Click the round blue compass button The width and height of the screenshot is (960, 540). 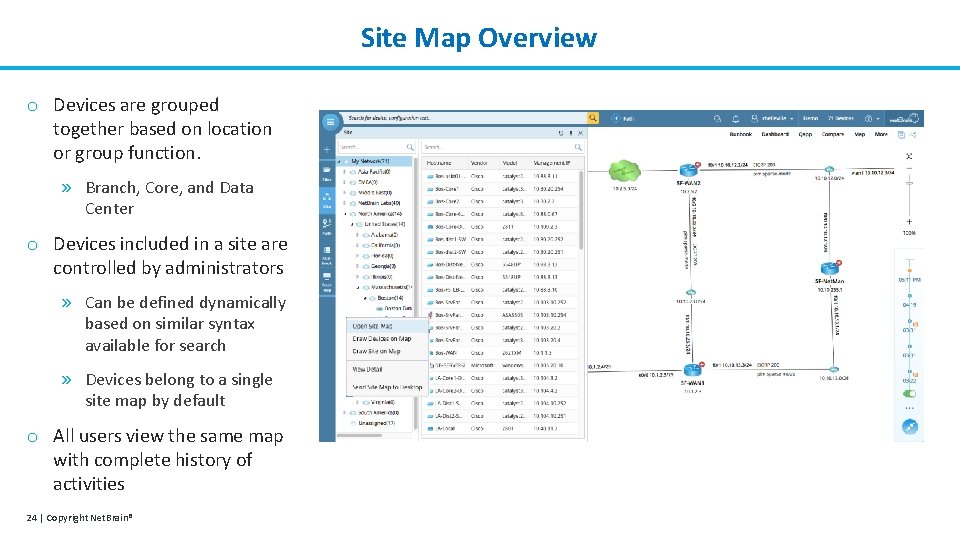coord(910,427)
